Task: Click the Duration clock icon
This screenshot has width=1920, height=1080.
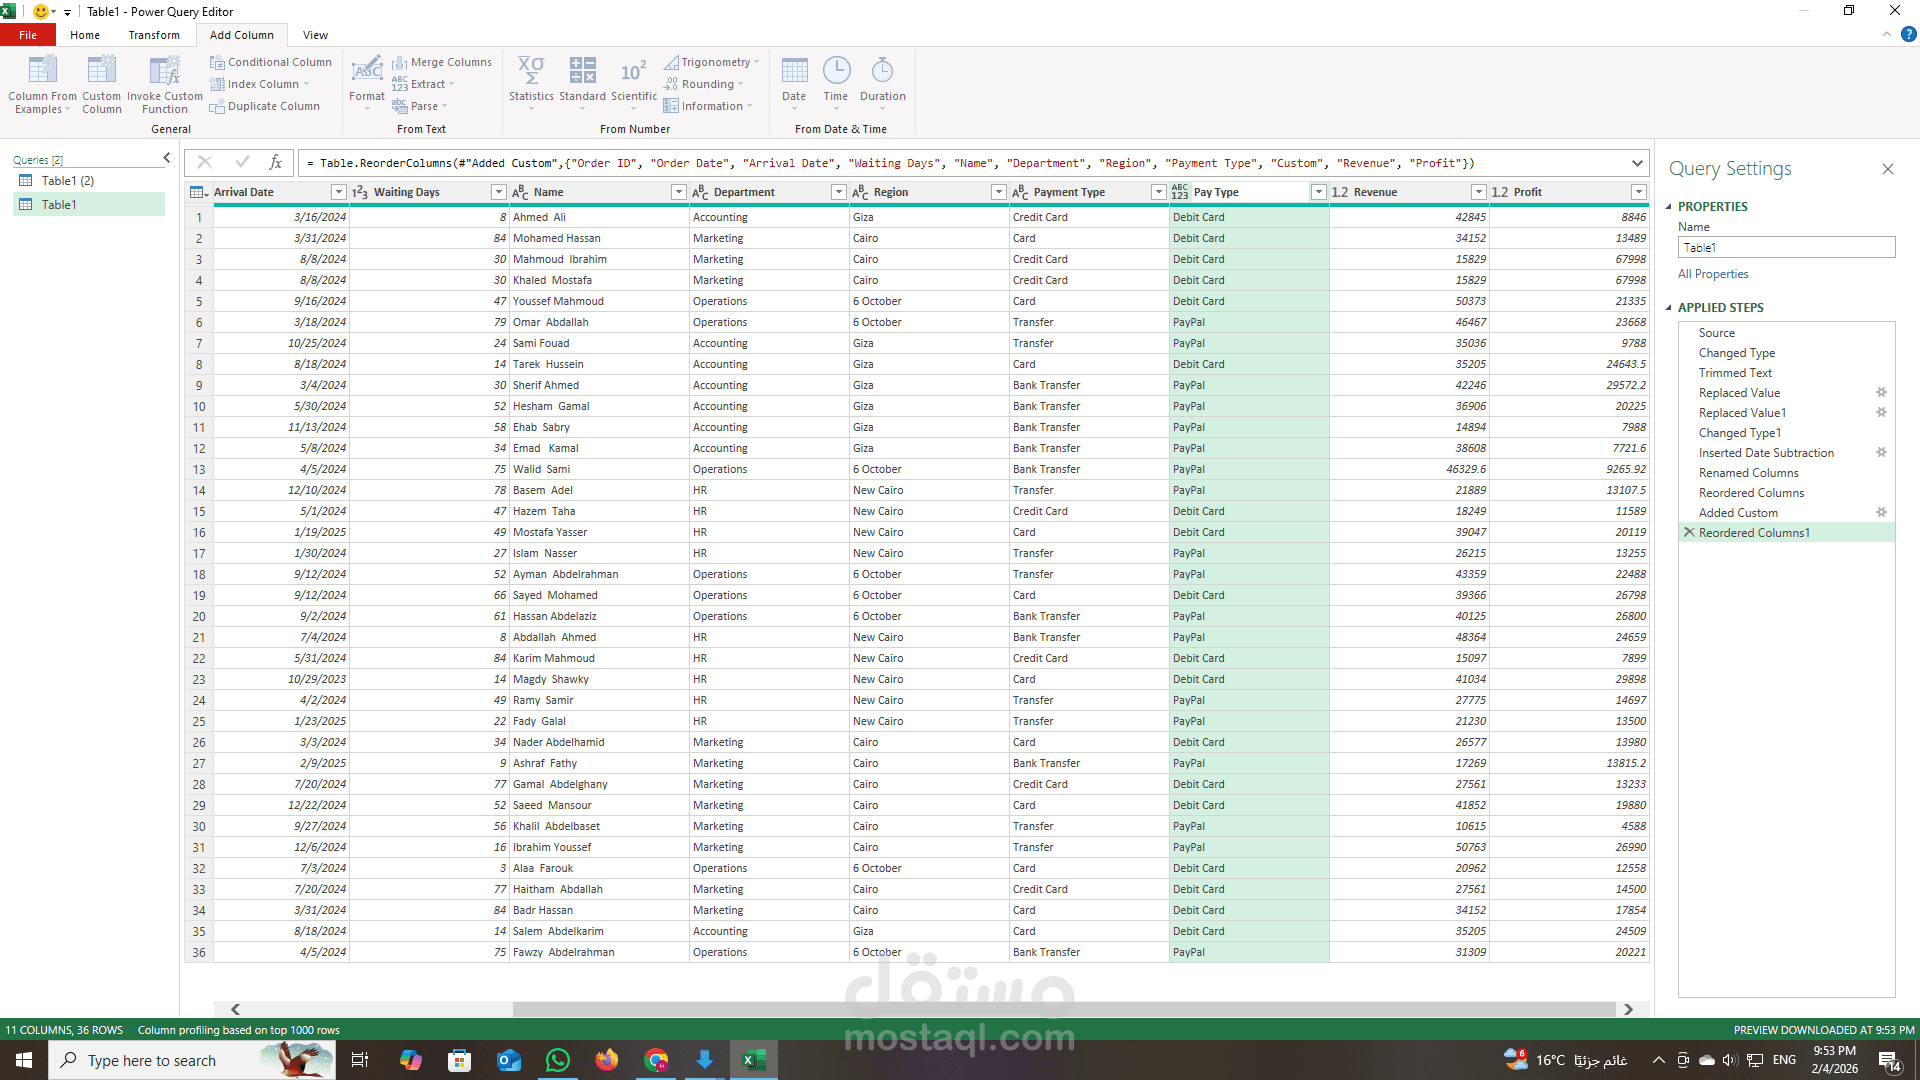Action: 882,71
